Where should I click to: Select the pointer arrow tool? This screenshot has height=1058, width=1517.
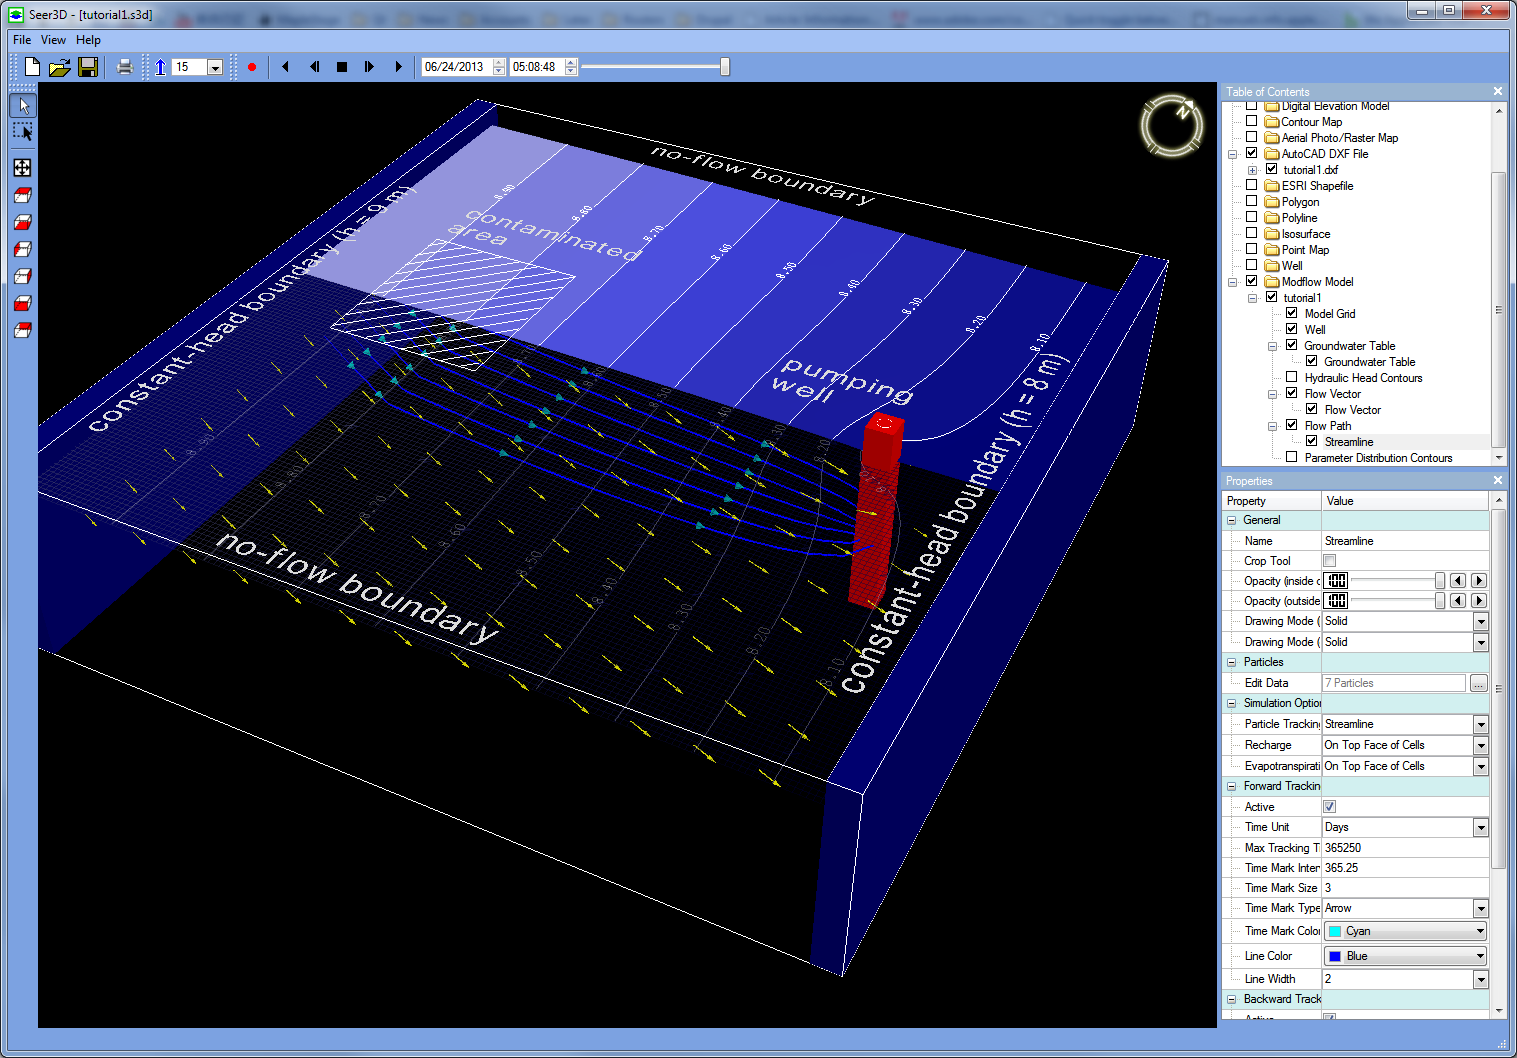23,105
